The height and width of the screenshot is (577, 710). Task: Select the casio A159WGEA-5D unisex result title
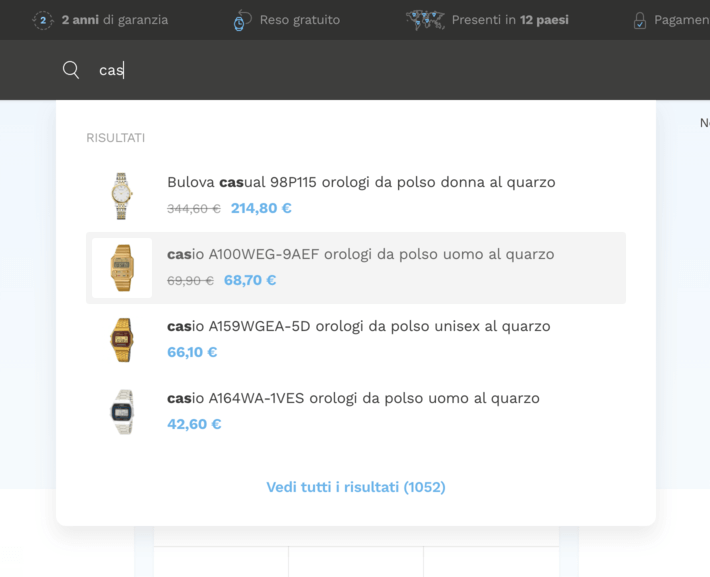[x=358, y=326]
